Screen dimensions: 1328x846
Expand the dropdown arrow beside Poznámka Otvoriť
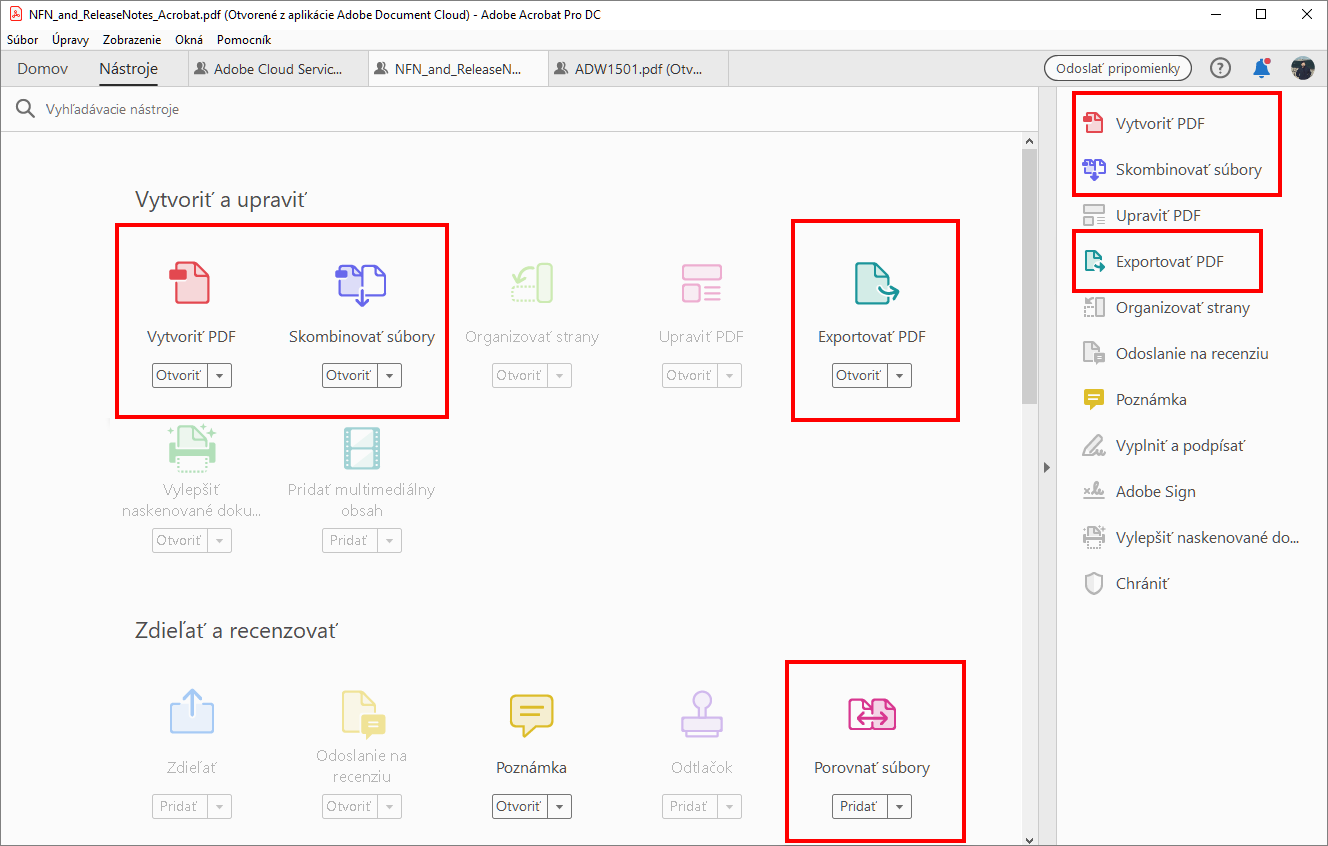tap(560, 807)
